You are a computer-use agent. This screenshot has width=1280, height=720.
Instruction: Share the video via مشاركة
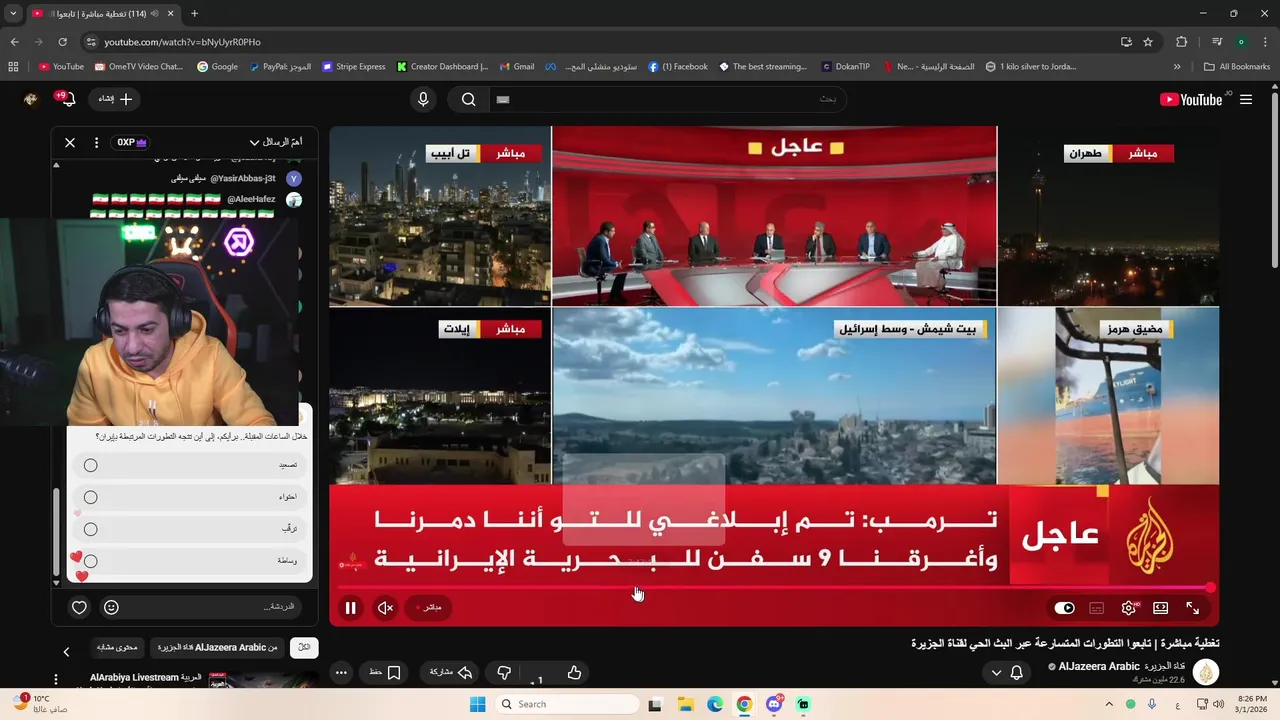450,673
